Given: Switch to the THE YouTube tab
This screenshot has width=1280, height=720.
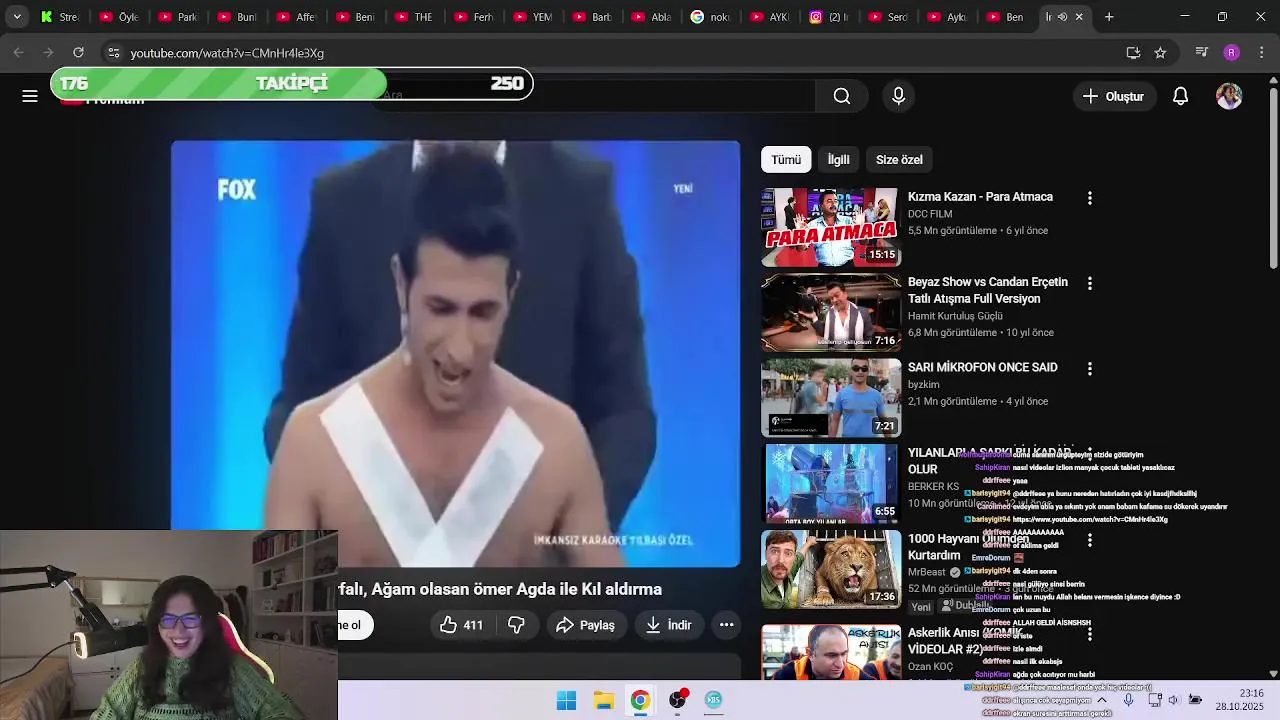Looking at the screenshot, I should 415,17.
